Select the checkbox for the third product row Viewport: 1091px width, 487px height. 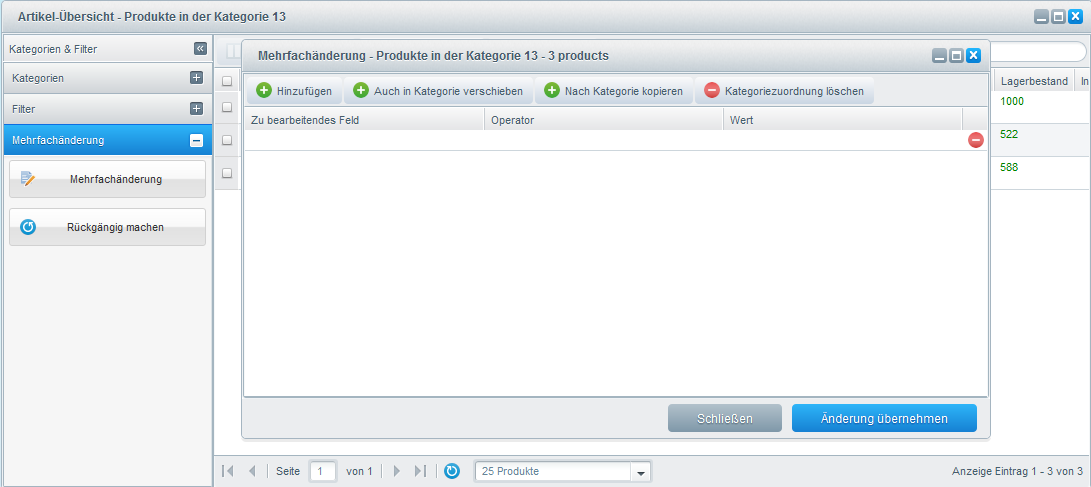(227, 173)
